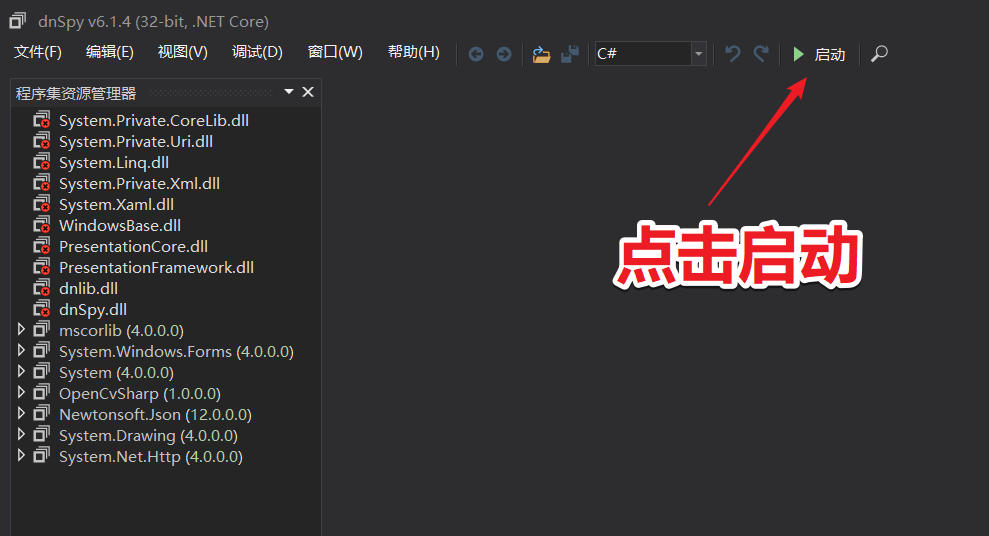Select System.Net.Http (4.0.0.0) label
Image resolution: width=989 pixels, height=536 pixels.
(151, 457)
